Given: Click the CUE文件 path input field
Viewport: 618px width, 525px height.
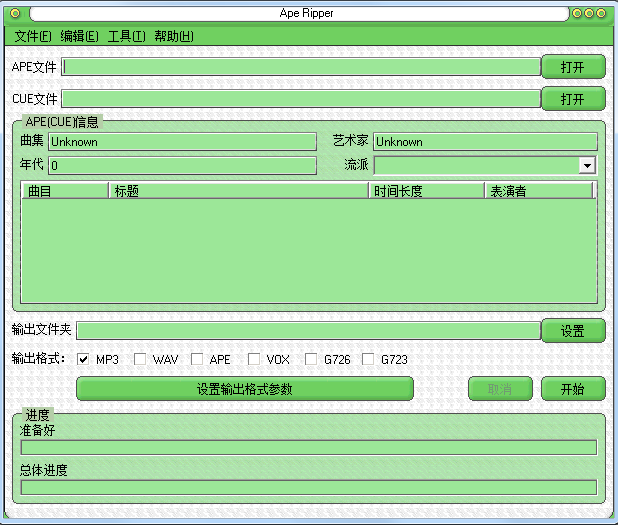Looking at the screenshot, I should pos(301,99).
